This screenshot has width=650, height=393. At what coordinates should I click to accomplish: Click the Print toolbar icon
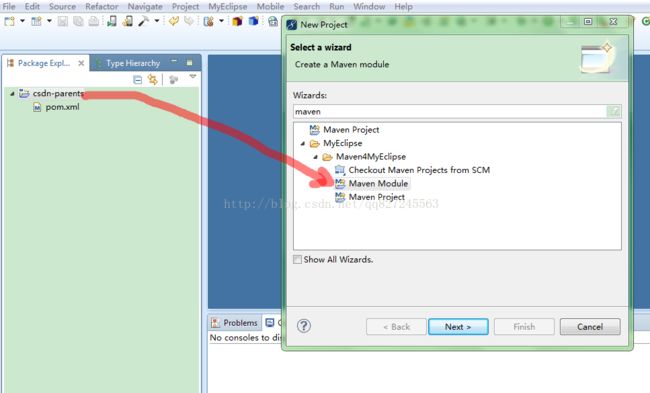pos(94,21)
